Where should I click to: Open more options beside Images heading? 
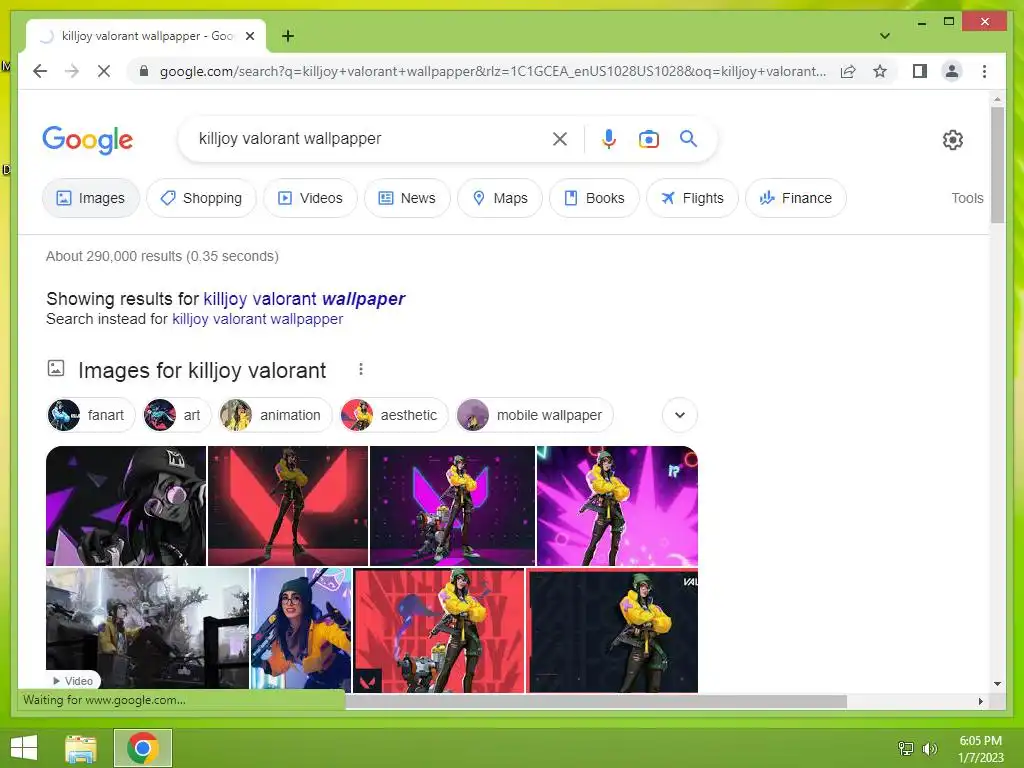coord(360,370)
